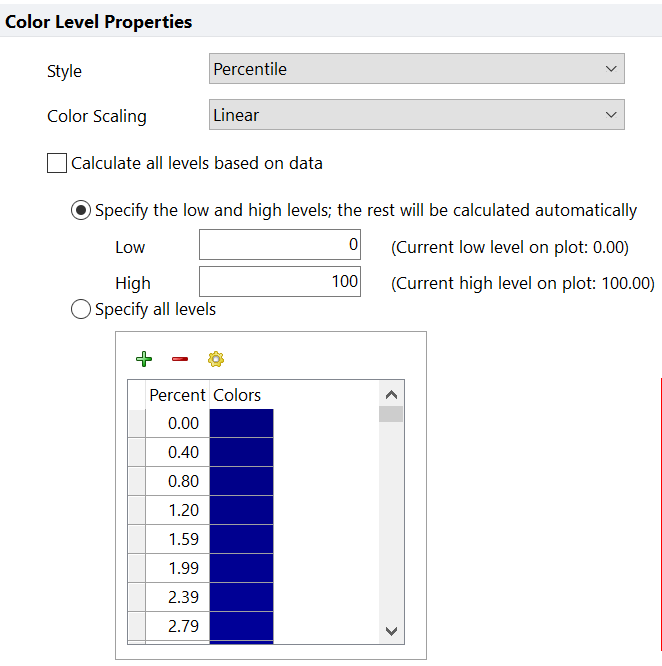Click the Percent column header
The image size is (662, 666).
pyautogui.click(x=177, y=395)
